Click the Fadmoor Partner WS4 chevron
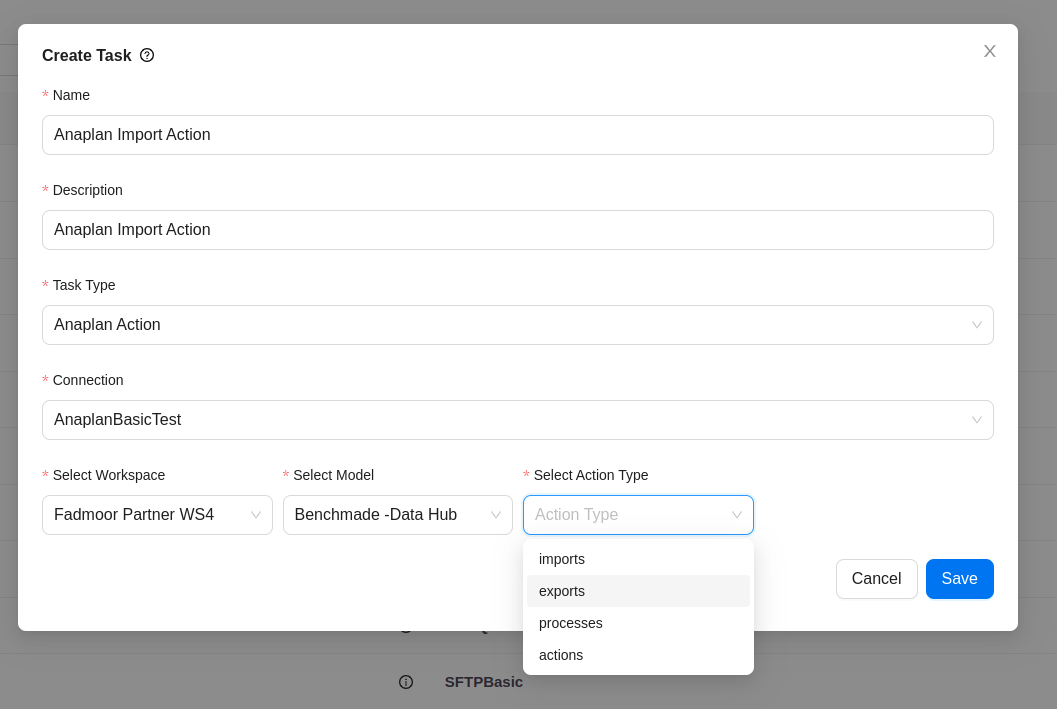 pyautogui.click(x=255, y=515)
